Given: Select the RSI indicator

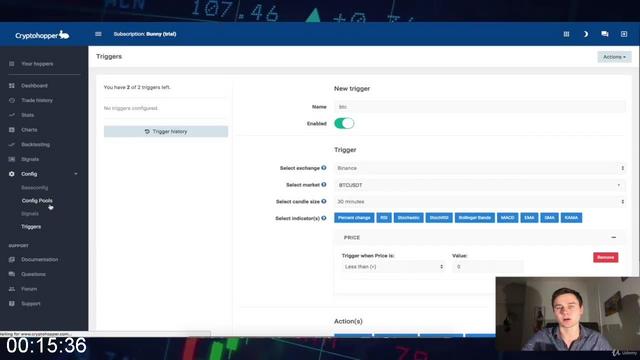Looking at the screenshot, I should pos(384,218).
